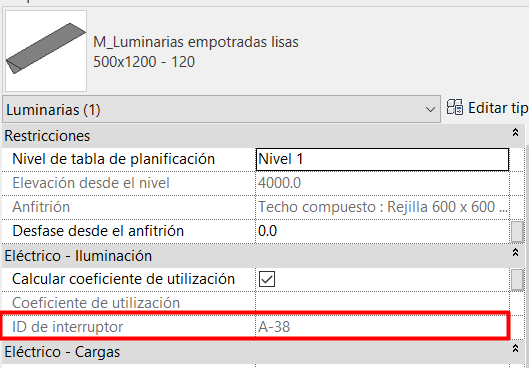
Task: Toggle Calcular coeficiente de utilización checkbox
Action: [267, 279]
